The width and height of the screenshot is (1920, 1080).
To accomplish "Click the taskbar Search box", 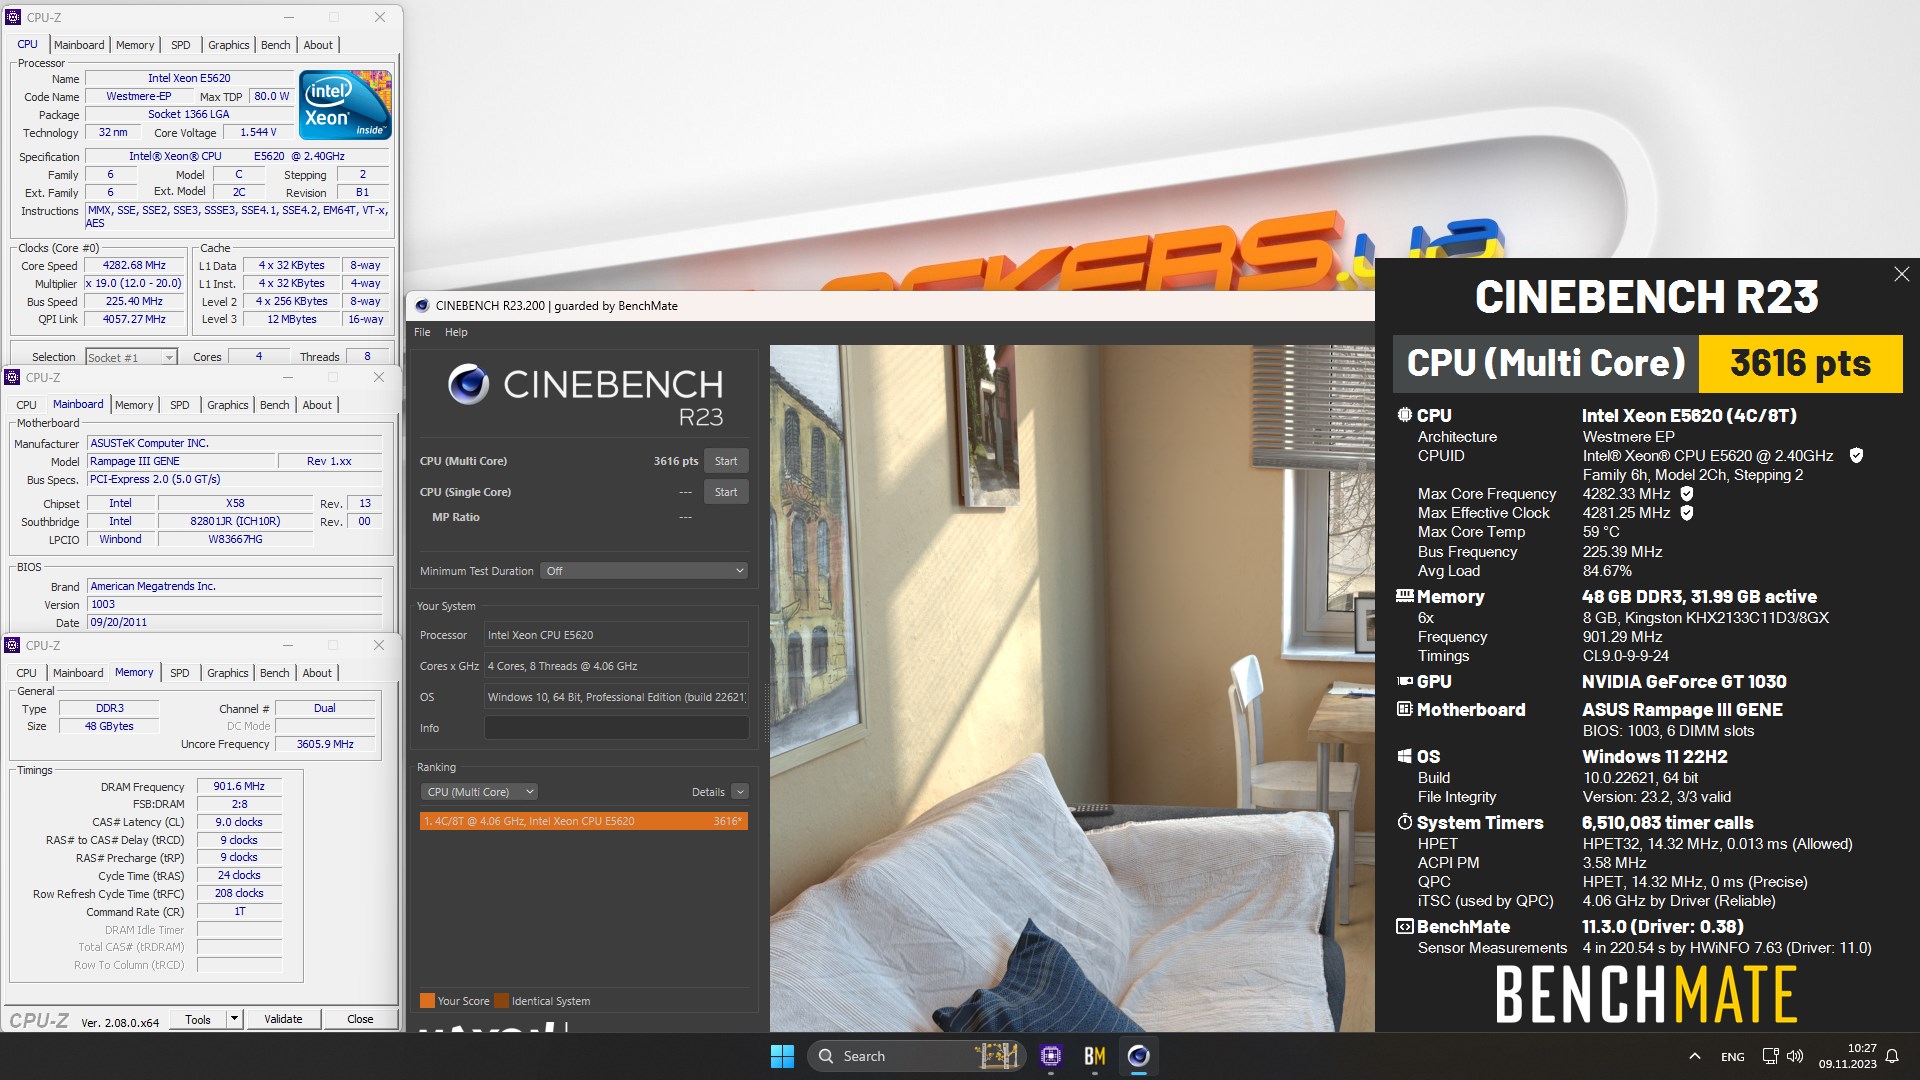I will (x=915, y=1056).
